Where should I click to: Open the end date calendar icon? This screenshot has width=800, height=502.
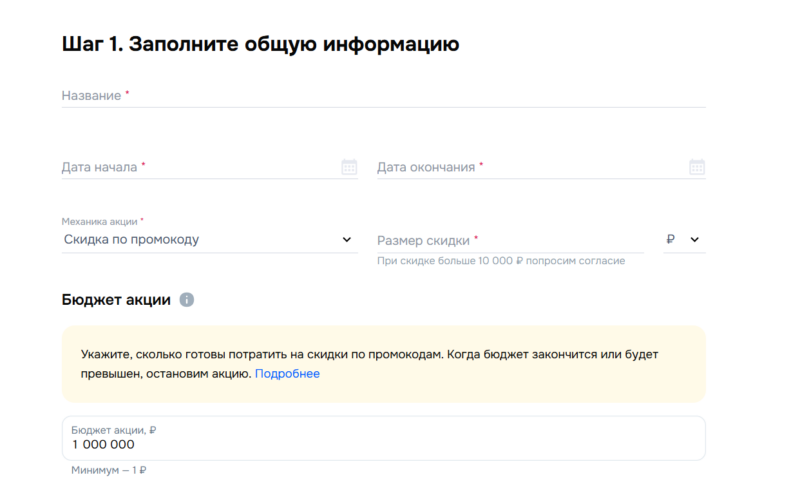pyautogui.click(x=697, y=167)
